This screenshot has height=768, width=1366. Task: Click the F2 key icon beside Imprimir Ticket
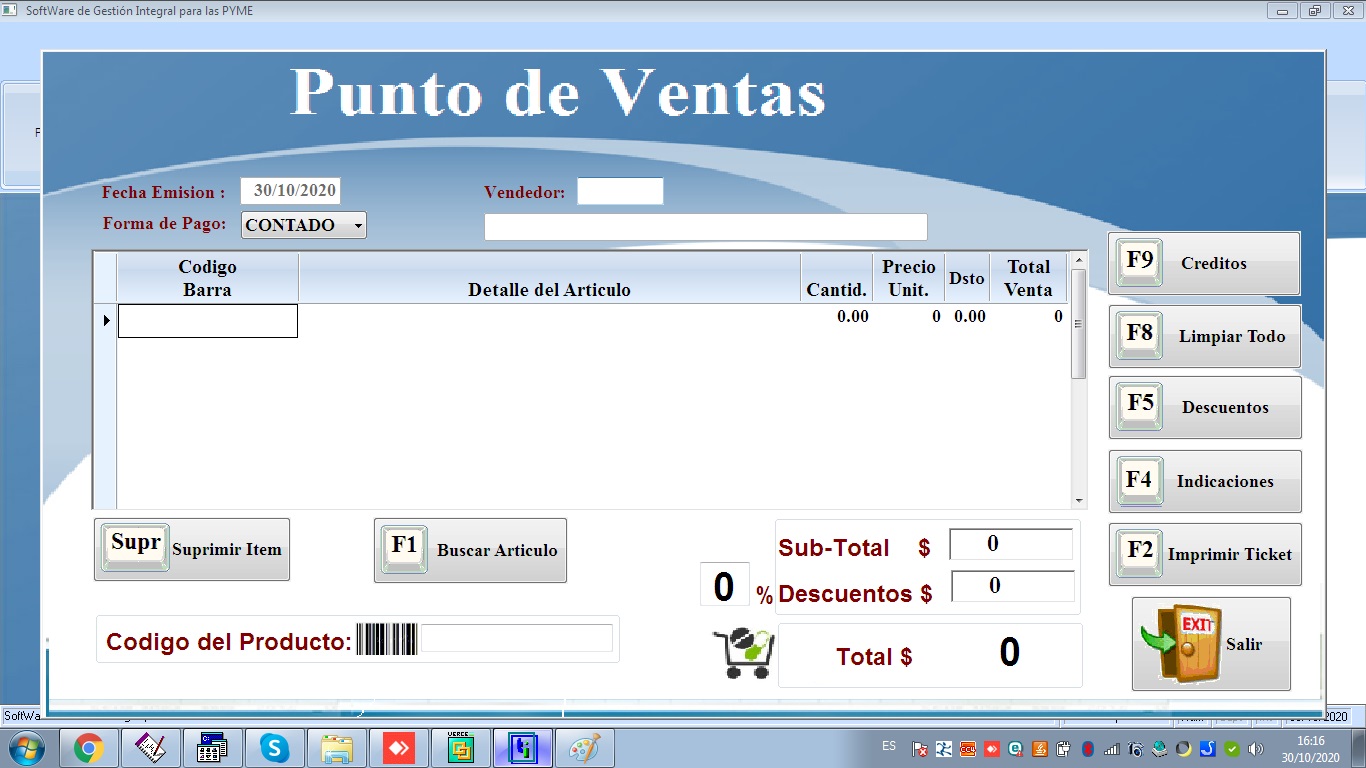(1140, 553)
